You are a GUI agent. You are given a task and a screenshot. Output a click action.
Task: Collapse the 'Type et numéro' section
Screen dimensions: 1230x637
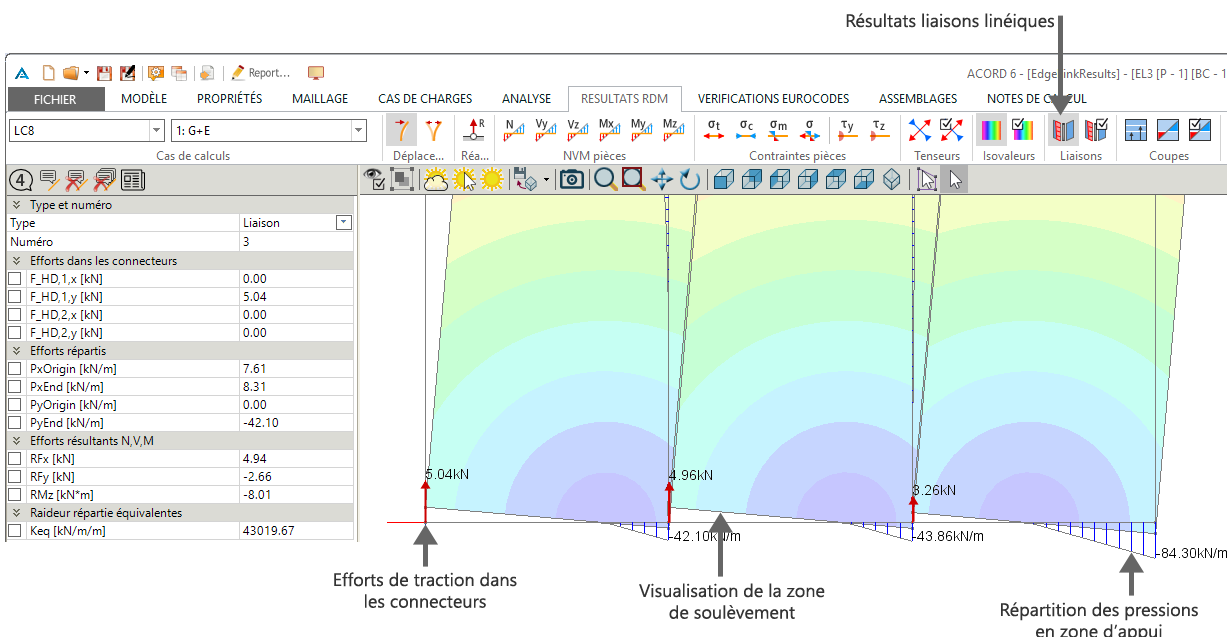point(16,205)
